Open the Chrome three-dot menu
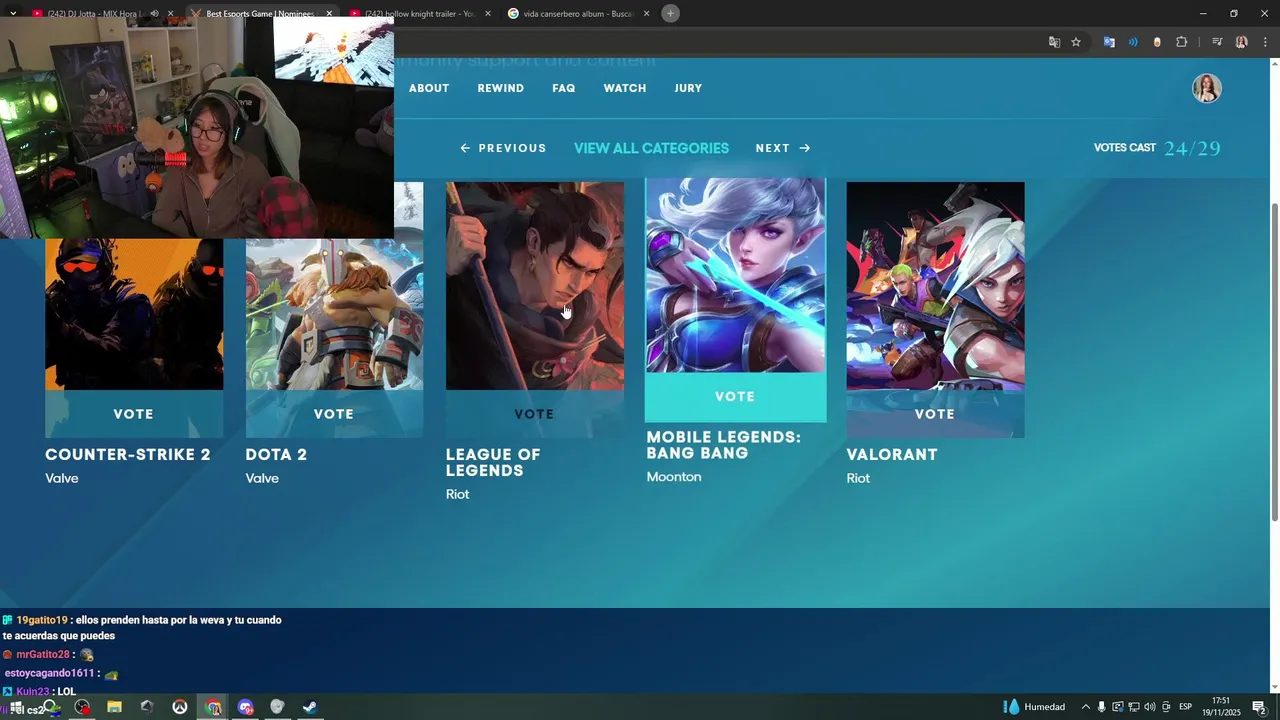The image size is (1280, 720). click(x=1265, y=42)
